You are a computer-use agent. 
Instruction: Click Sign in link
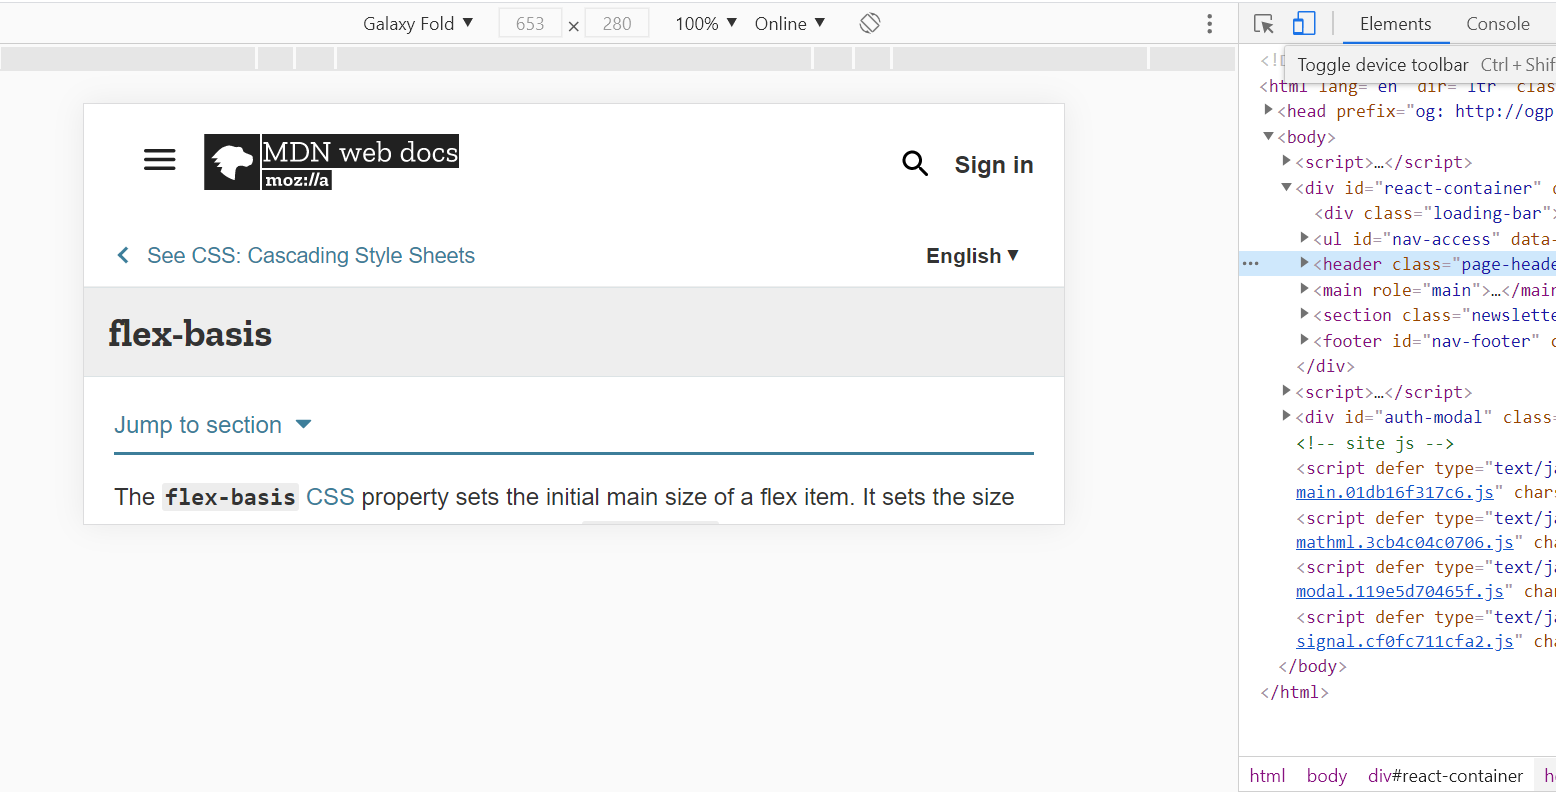(x=994, y=165)
